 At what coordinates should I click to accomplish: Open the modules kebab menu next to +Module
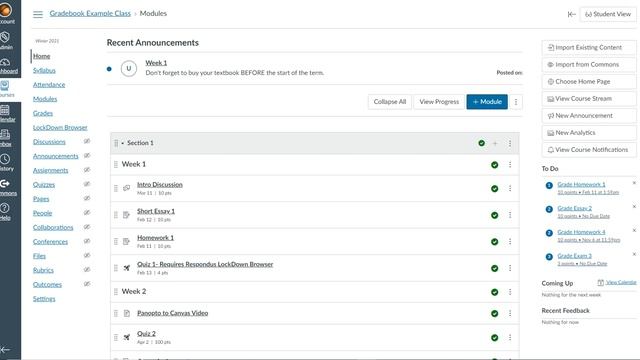[x=516, y=102]
